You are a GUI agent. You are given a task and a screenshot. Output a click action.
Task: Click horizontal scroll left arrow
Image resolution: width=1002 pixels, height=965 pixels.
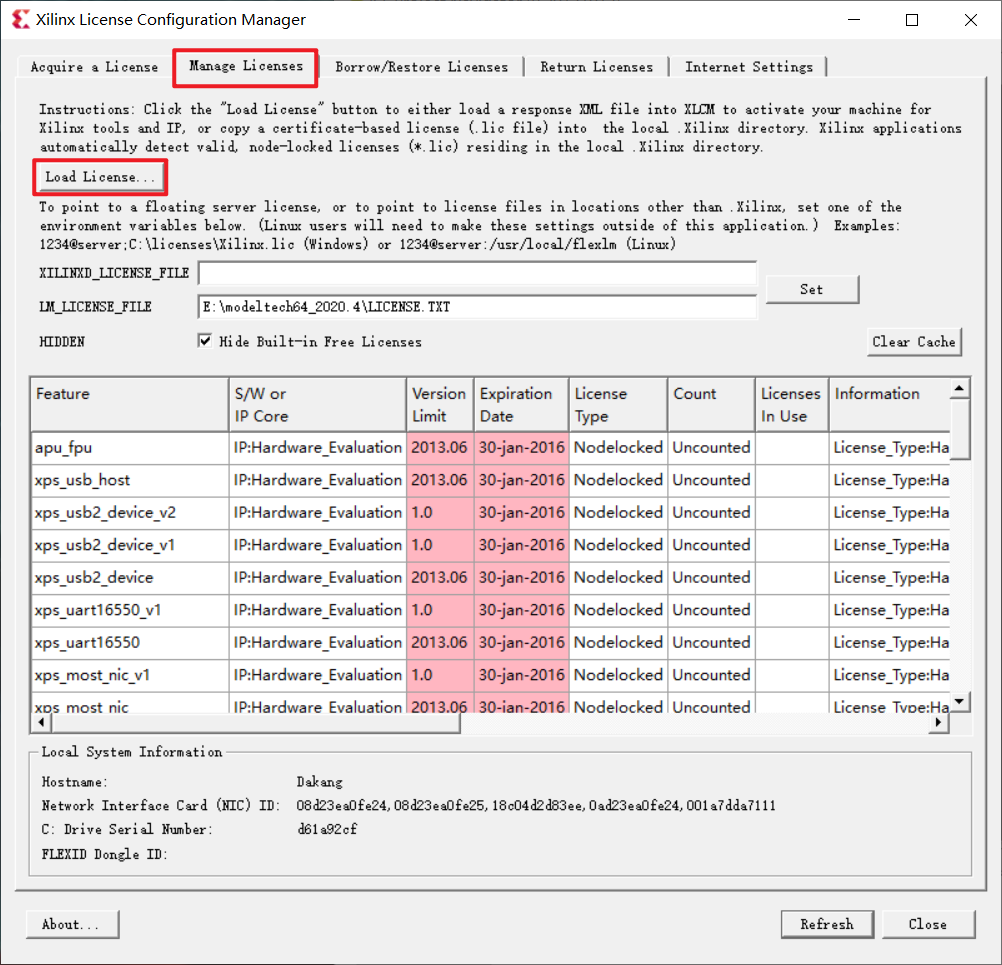42,723
